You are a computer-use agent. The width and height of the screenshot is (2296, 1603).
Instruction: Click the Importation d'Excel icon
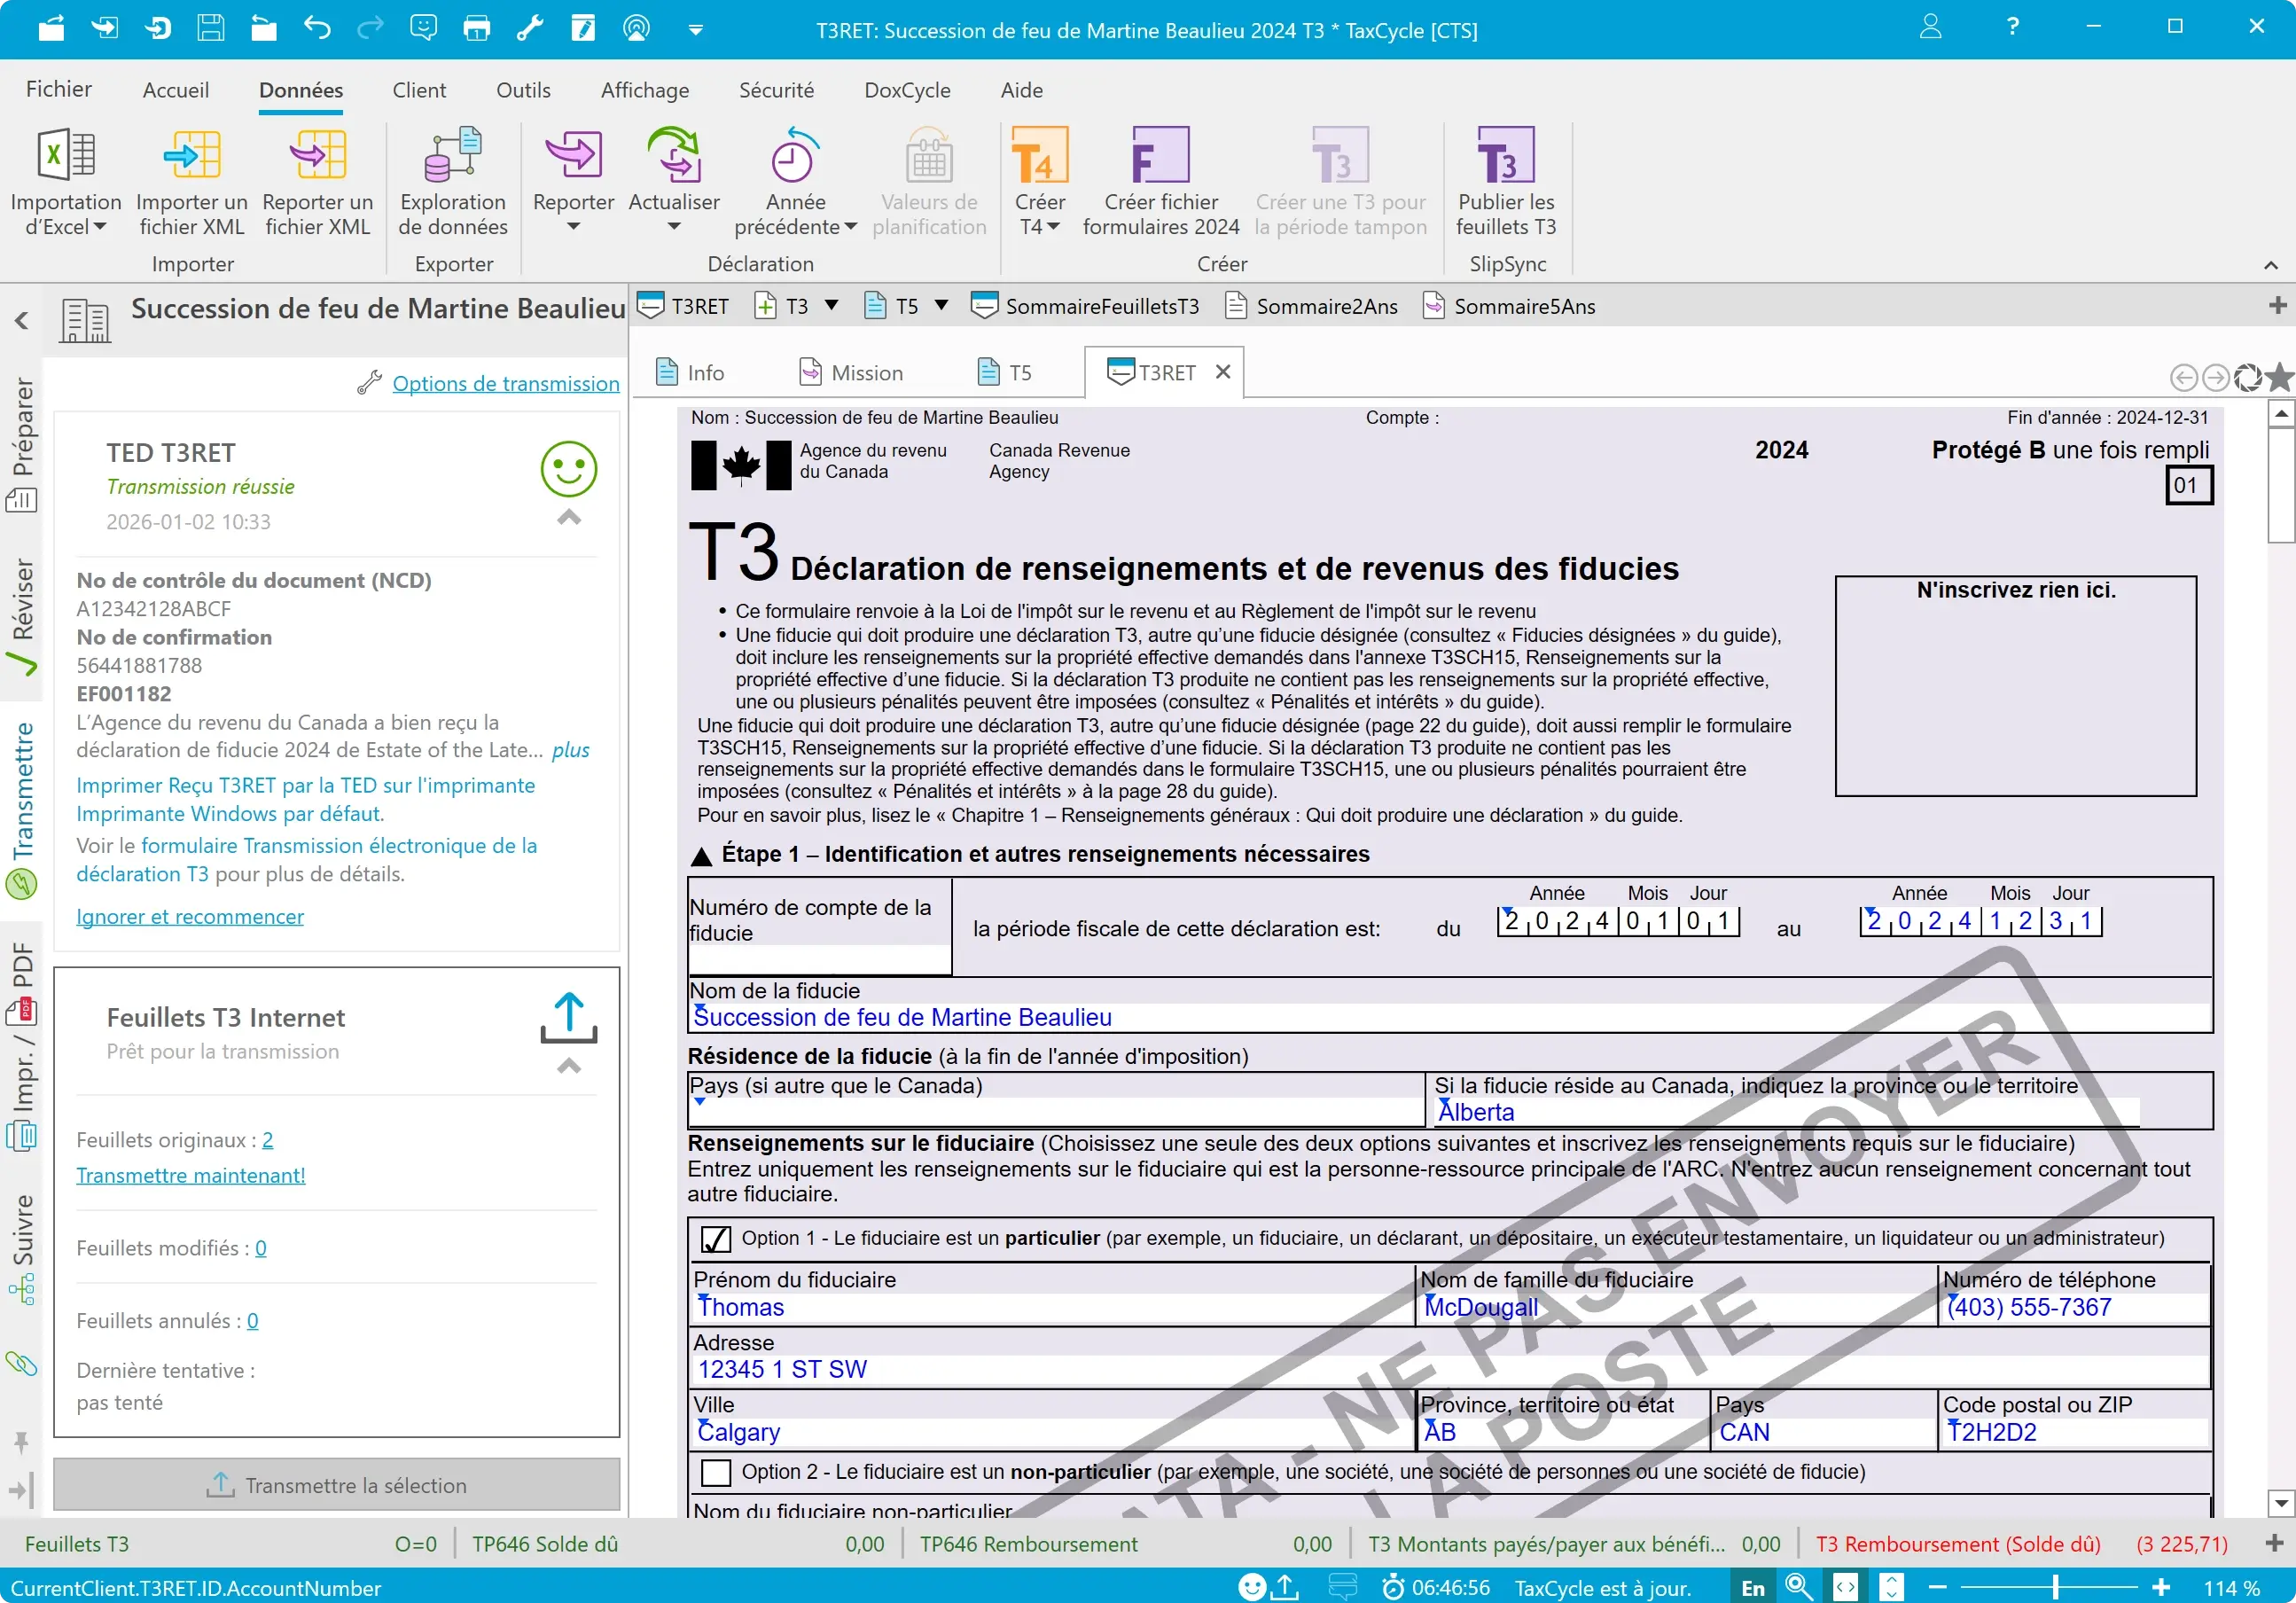[x=64, y=156]
